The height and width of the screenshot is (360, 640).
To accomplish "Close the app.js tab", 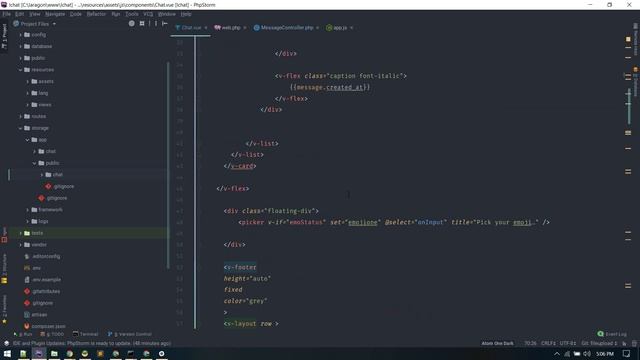I will 351,28.
